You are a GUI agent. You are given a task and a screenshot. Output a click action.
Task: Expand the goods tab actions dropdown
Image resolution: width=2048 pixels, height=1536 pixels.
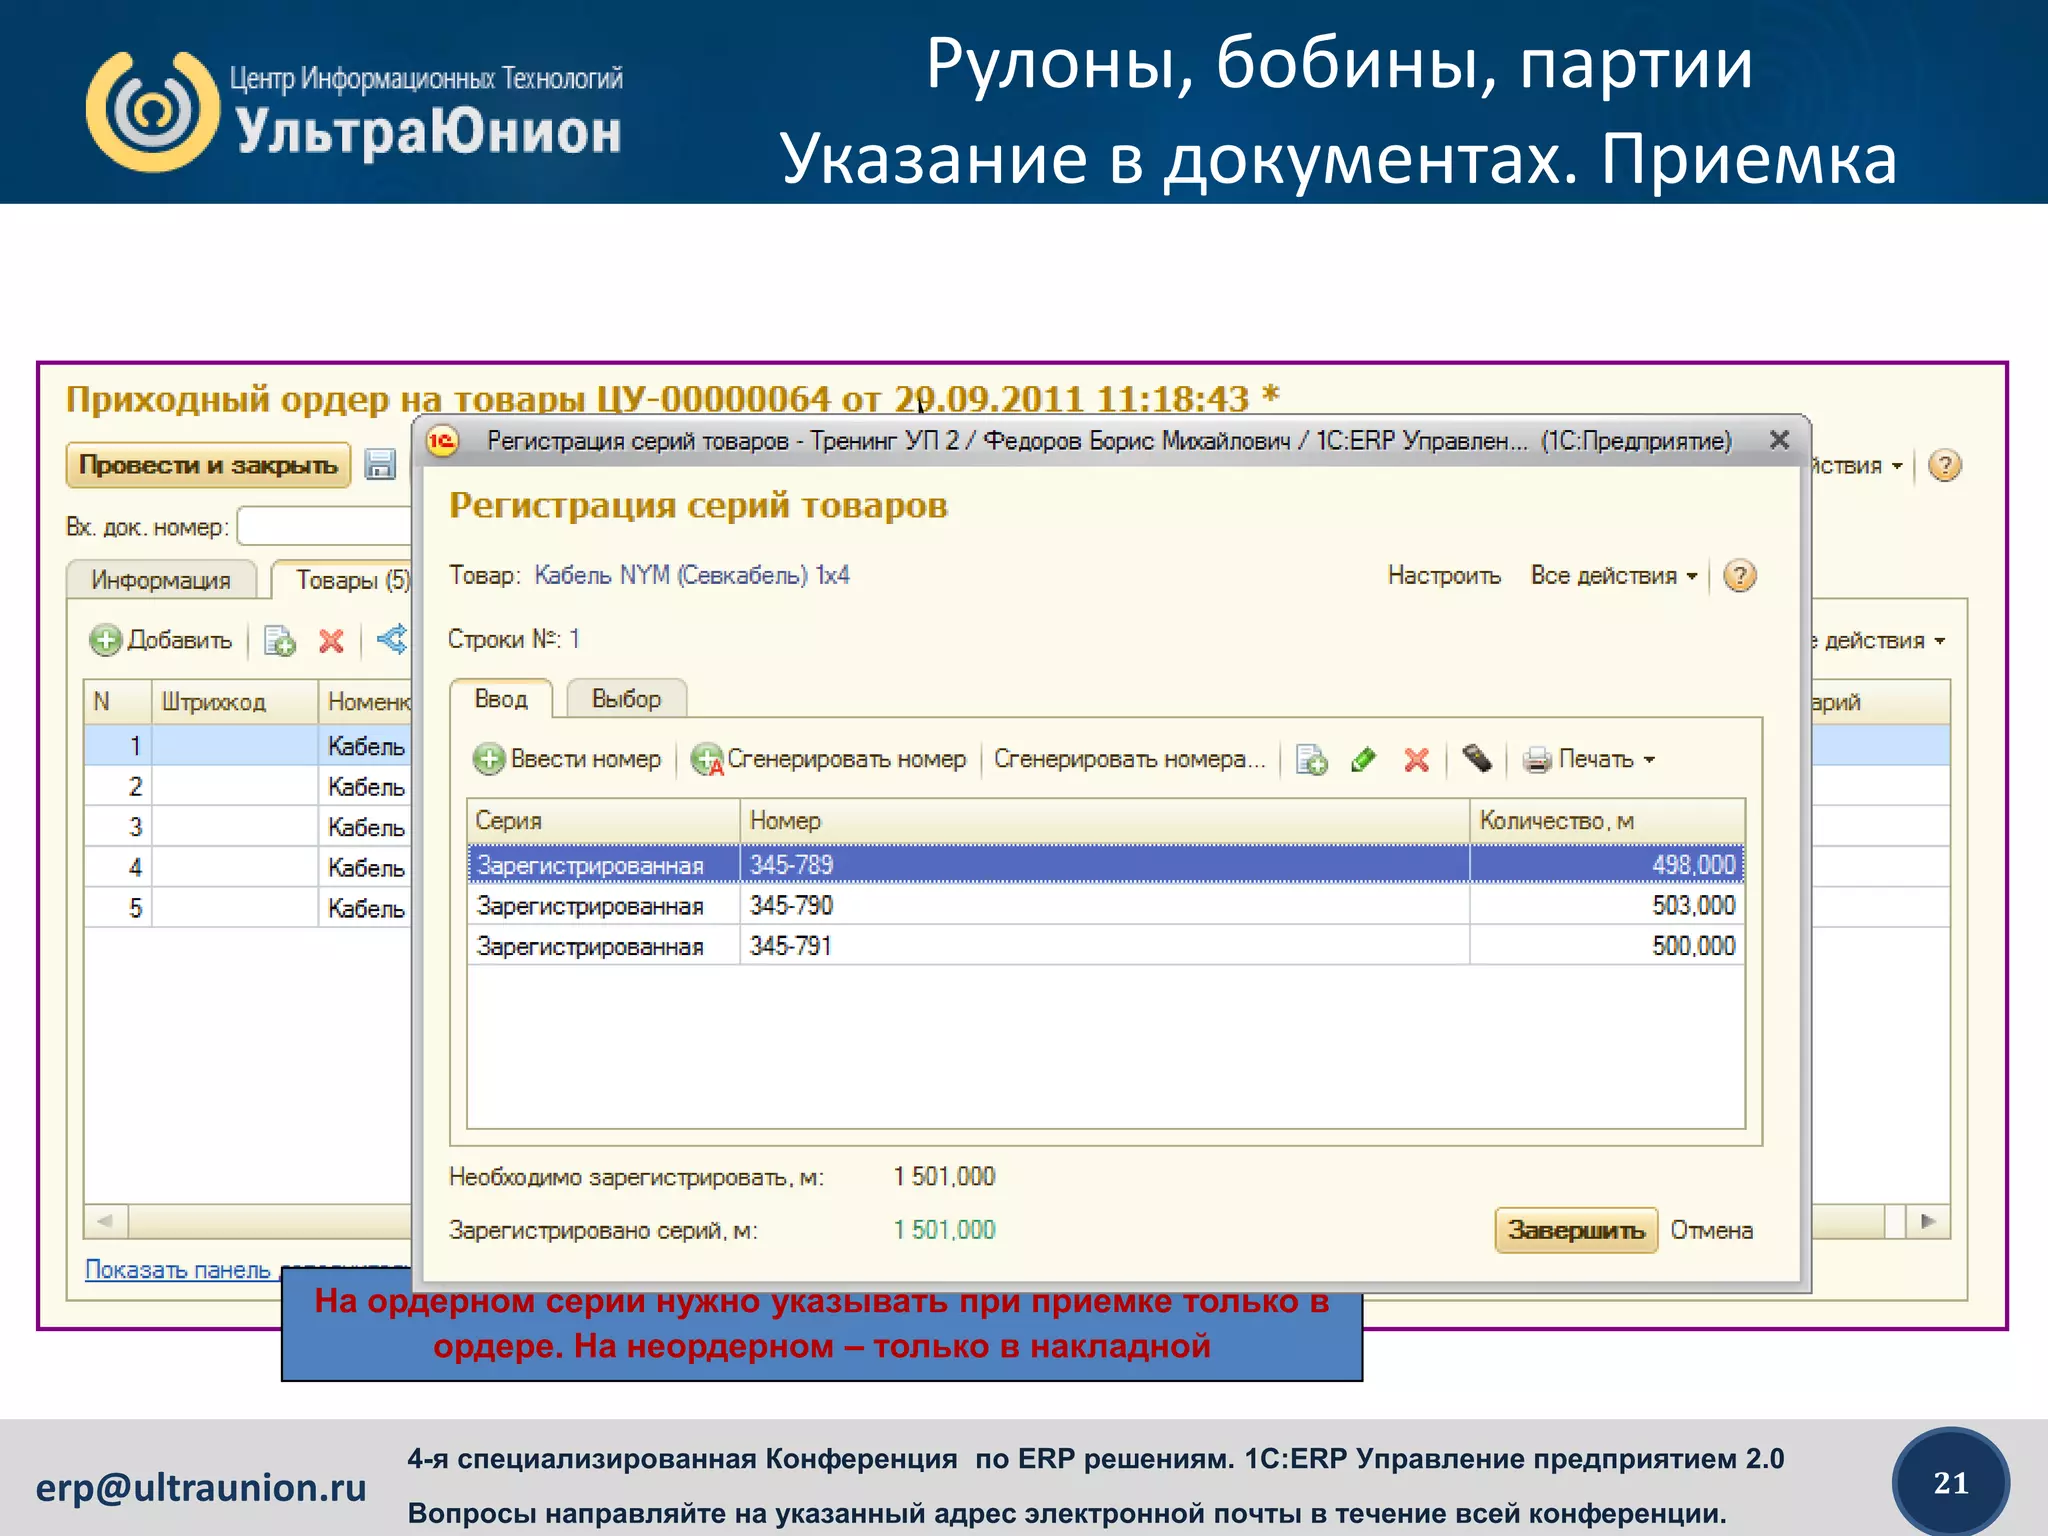click(x=1880, y=641)
